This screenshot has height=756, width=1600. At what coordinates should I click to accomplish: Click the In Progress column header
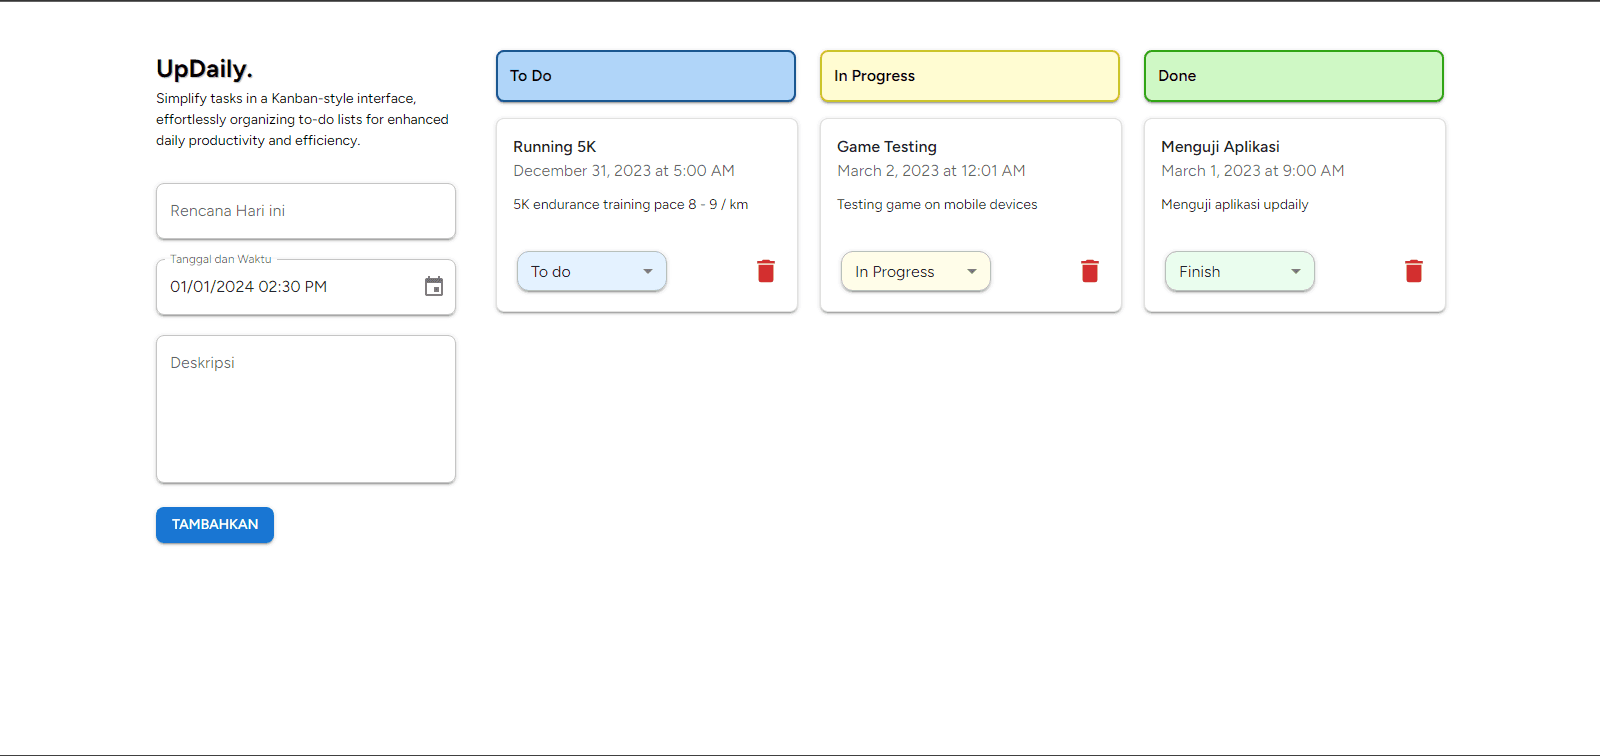click(x=970, y=76)
